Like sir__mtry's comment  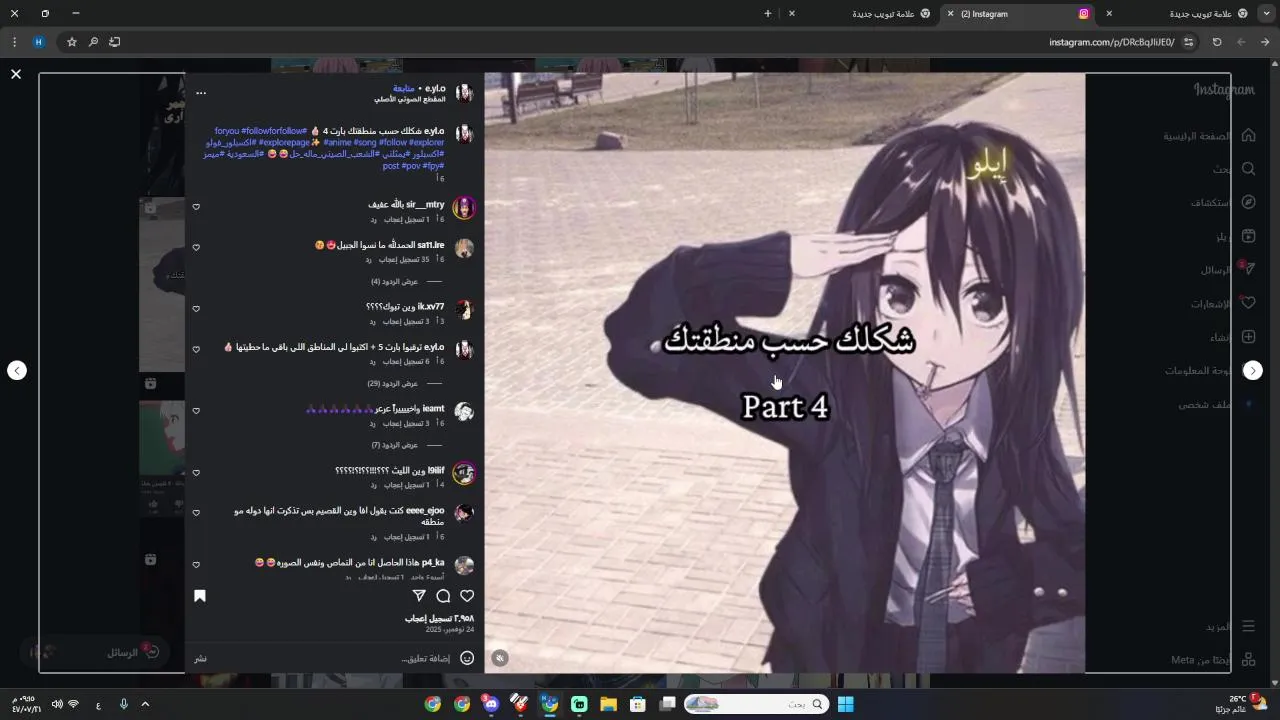coord(196,207)
